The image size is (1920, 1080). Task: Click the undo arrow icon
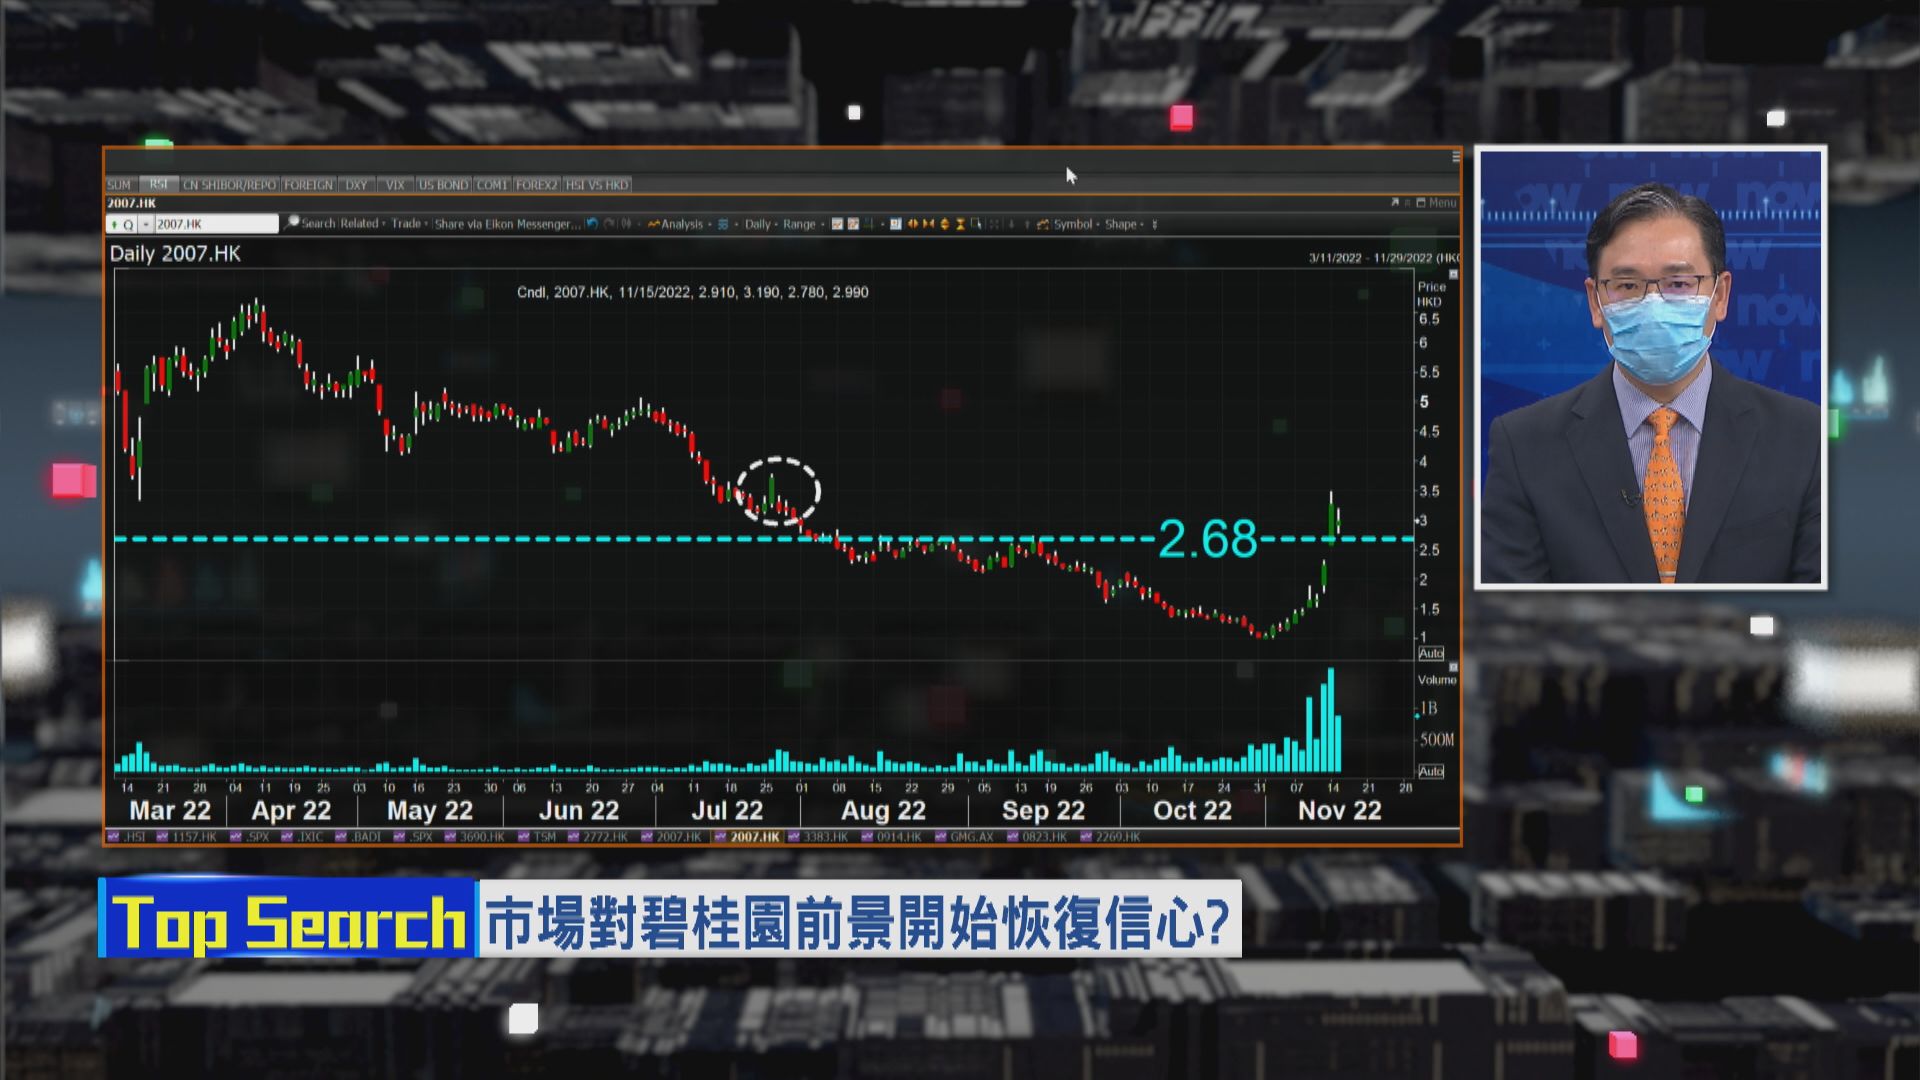[591, 224]
